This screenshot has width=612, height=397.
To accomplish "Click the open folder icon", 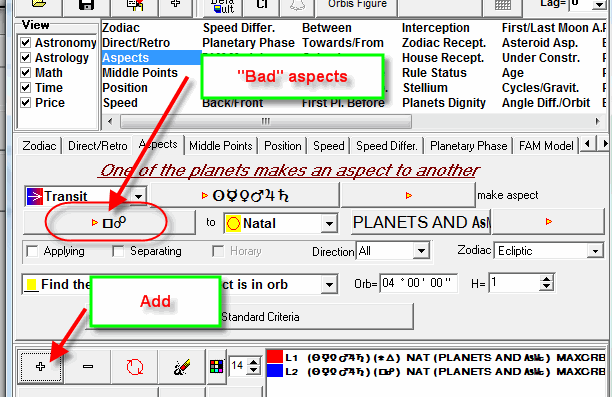I will pos(38,5).
